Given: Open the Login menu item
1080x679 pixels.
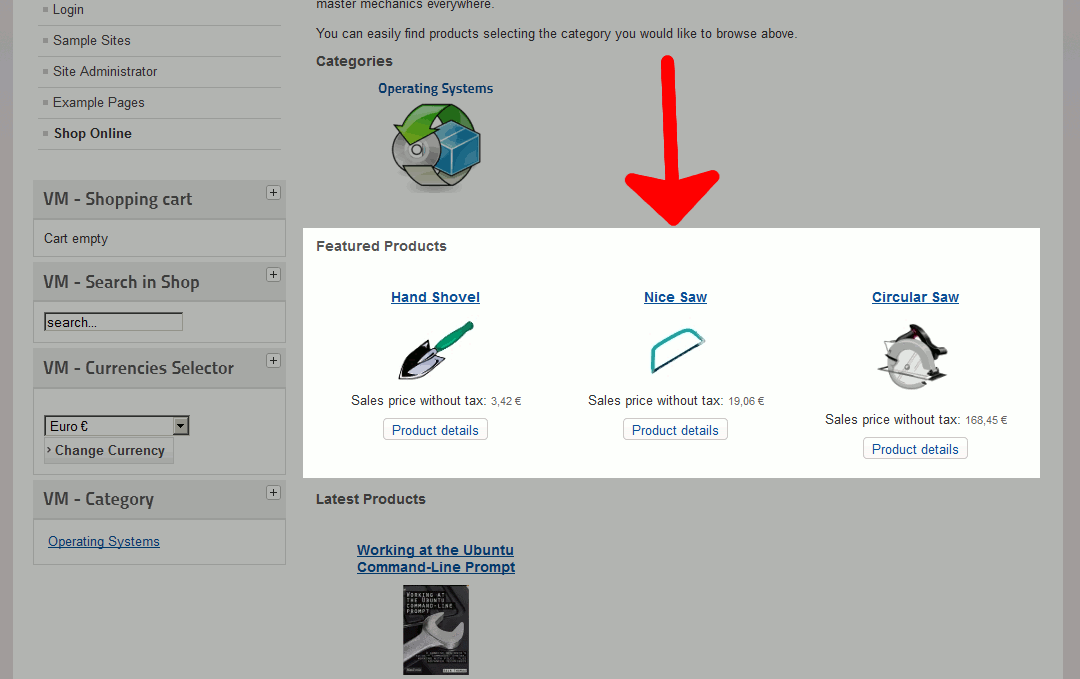Looking at the screenshot, I should point(68,10).
